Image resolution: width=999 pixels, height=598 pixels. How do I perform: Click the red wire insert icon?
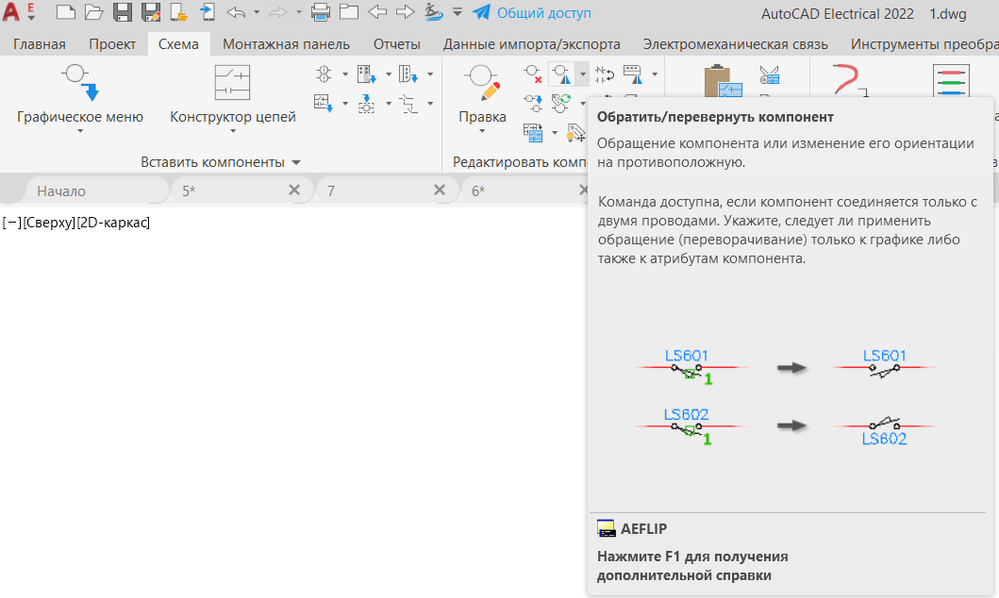(851, 80)
